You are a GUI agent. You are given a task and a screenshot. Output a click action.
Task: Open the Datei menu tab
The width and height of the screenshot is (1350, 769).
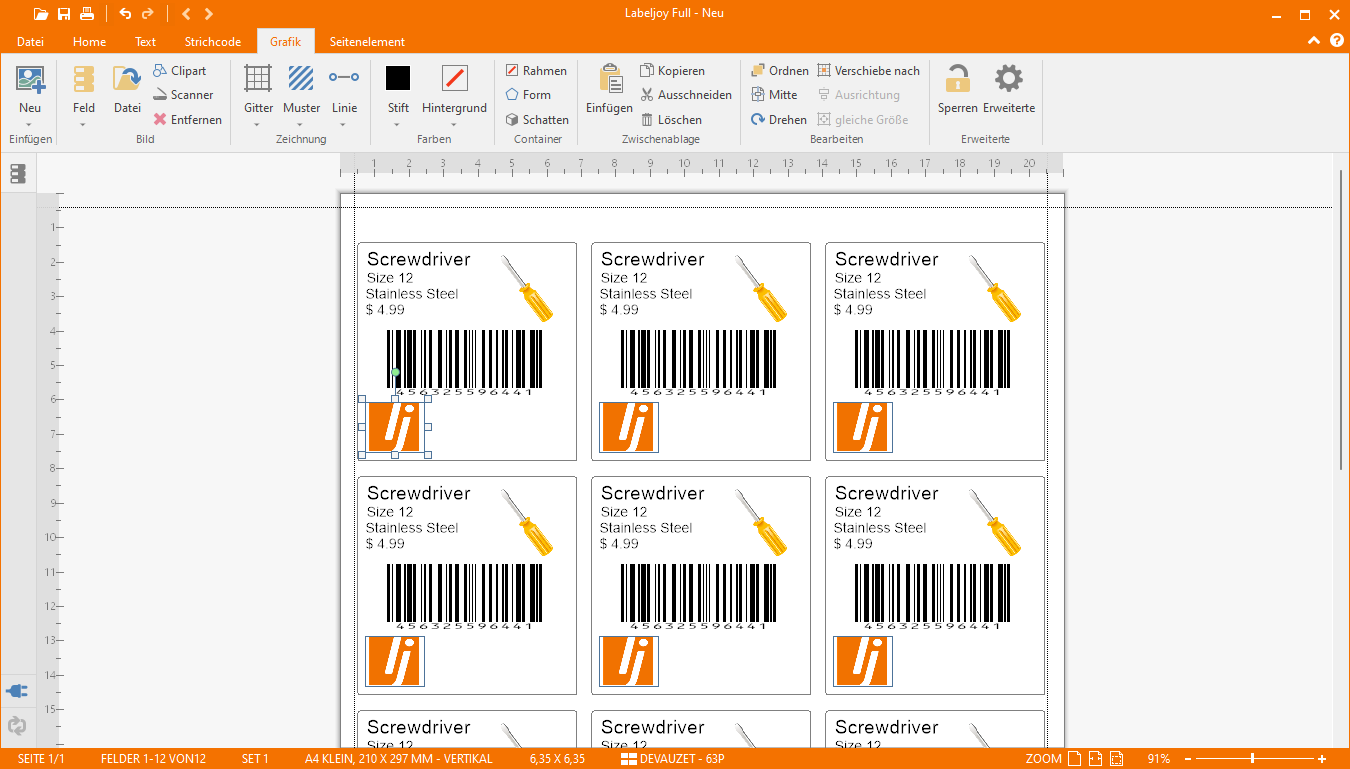(30, 42)
